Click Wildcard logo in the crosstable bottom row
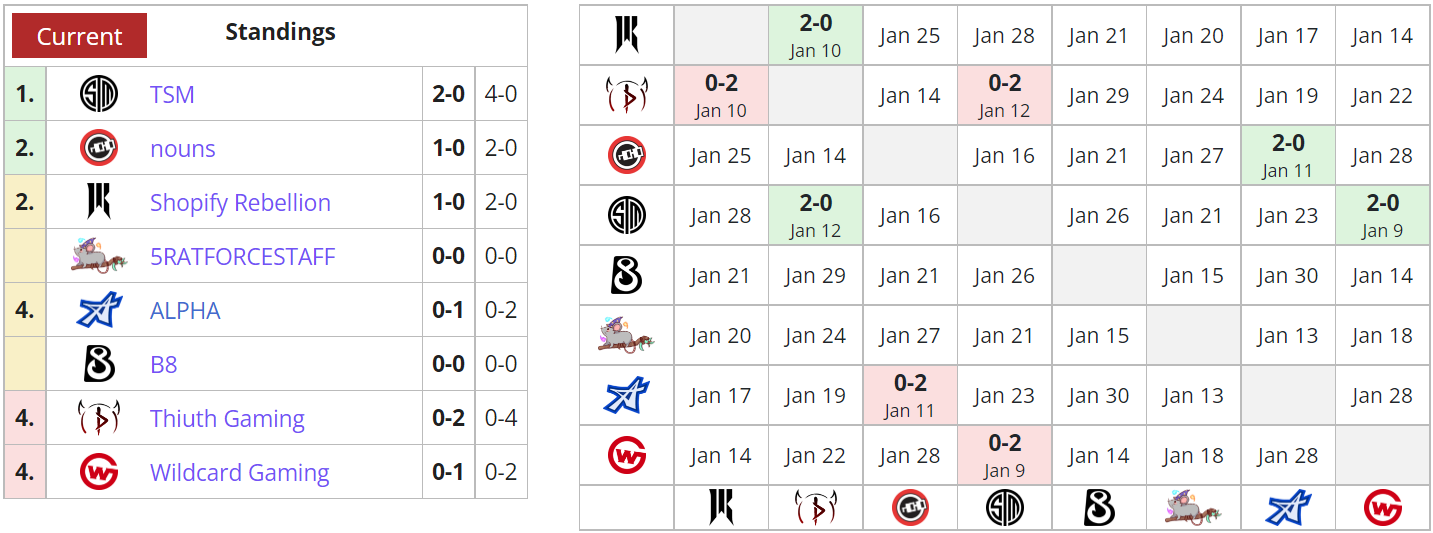This screenshot has width=1433, height=533. coord(1382,508)
